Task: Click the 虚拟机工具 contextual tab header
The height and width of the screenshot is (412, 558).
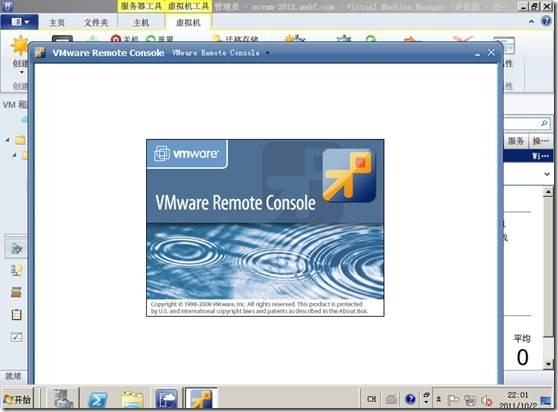Action: coord(188,6)
